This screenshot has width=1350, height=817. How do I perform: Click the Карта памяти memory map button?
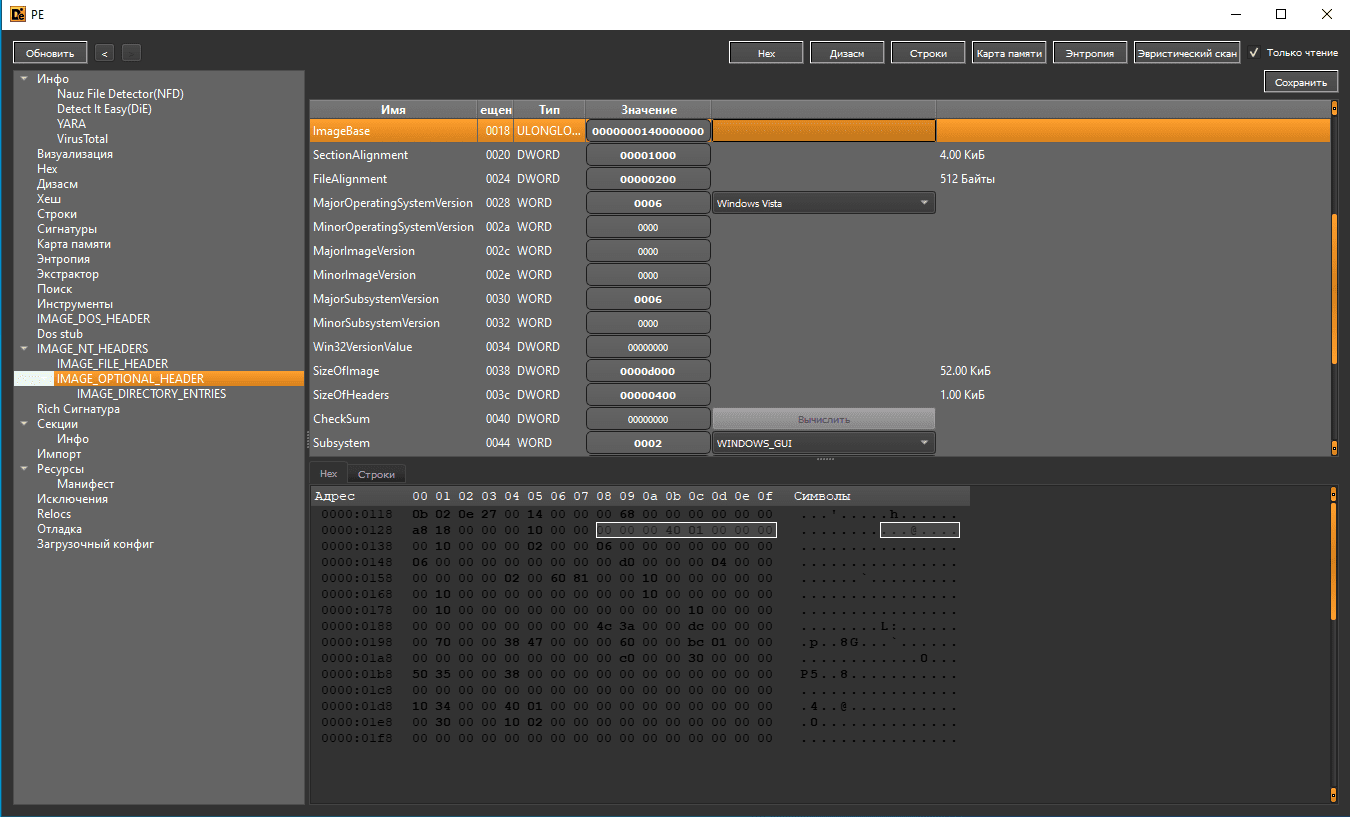click(x=1008, y=53)
